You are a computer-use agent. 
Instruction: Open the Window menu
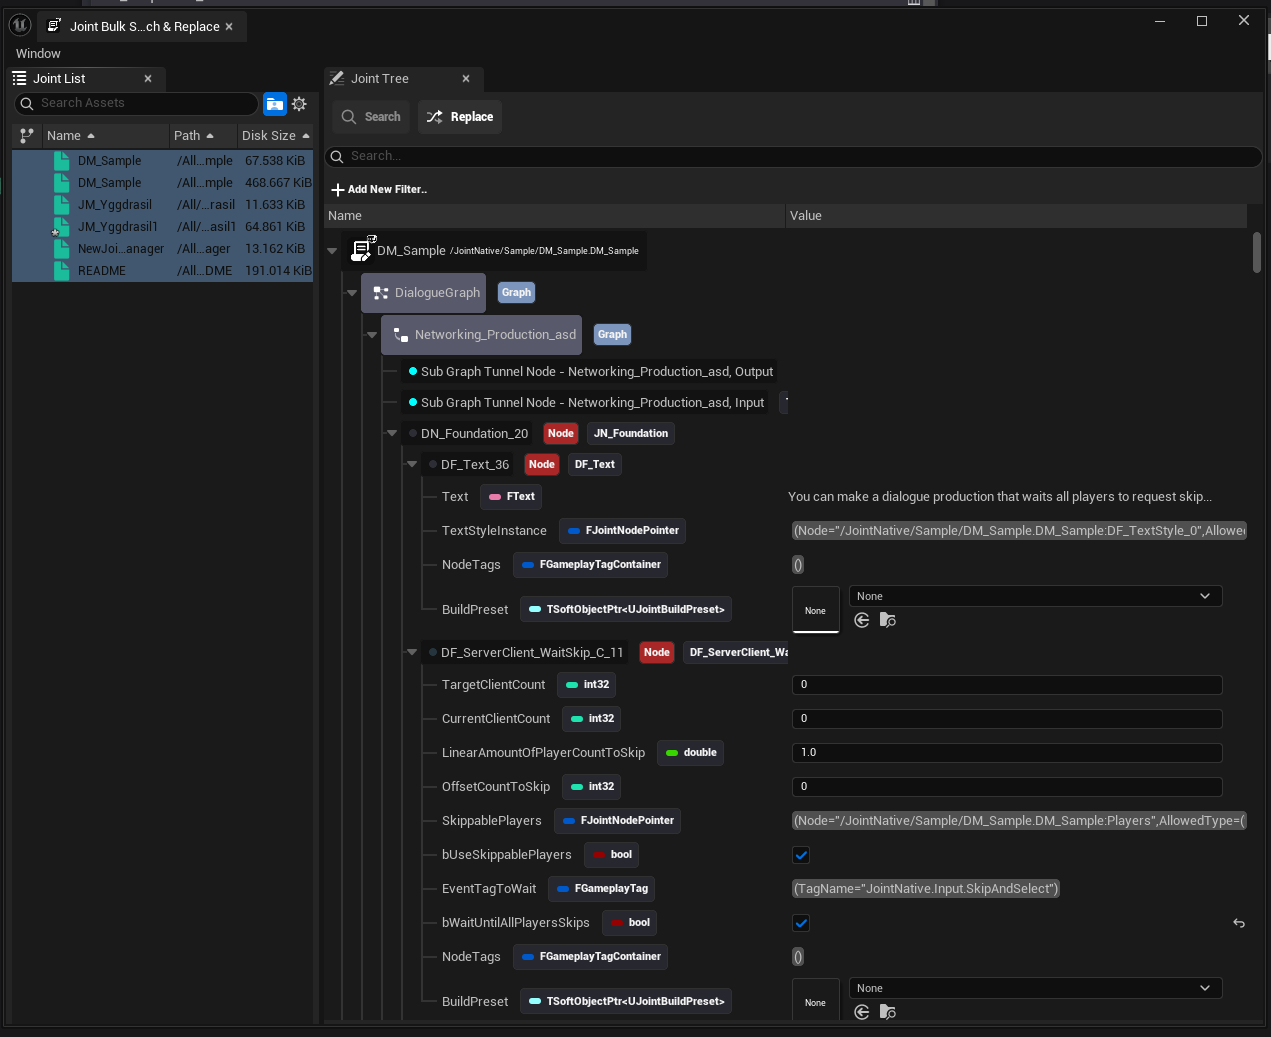(x=38, y=54)
